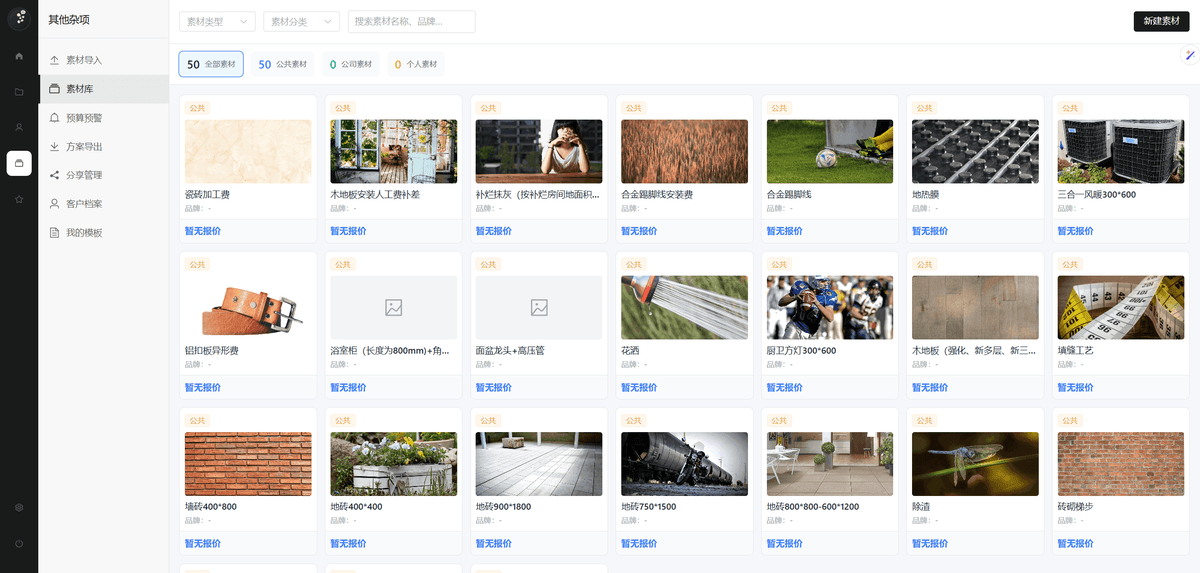Go to 预算预警 menu item

[84, 118]
